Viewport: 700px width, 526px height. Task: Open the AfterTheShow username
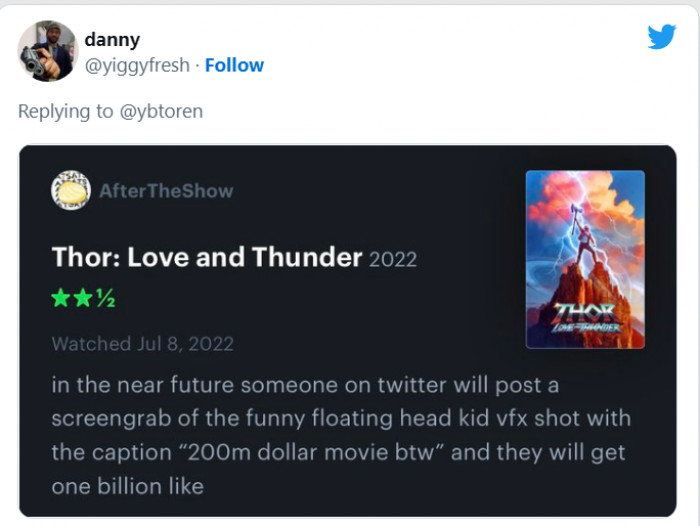pyautogui.click(x=166, y=191)
